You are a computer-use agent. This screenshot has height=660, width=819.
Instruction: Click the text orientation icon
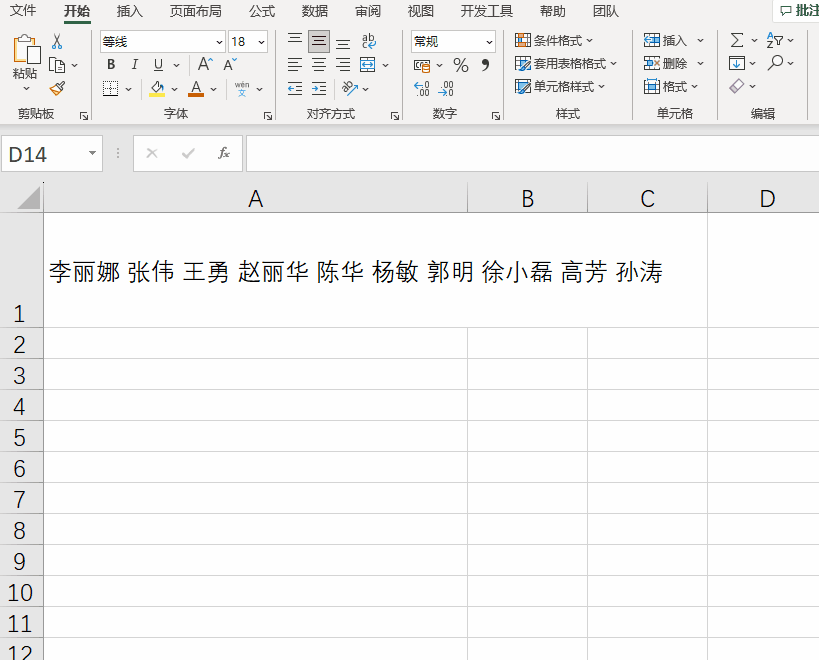[349, 88]
